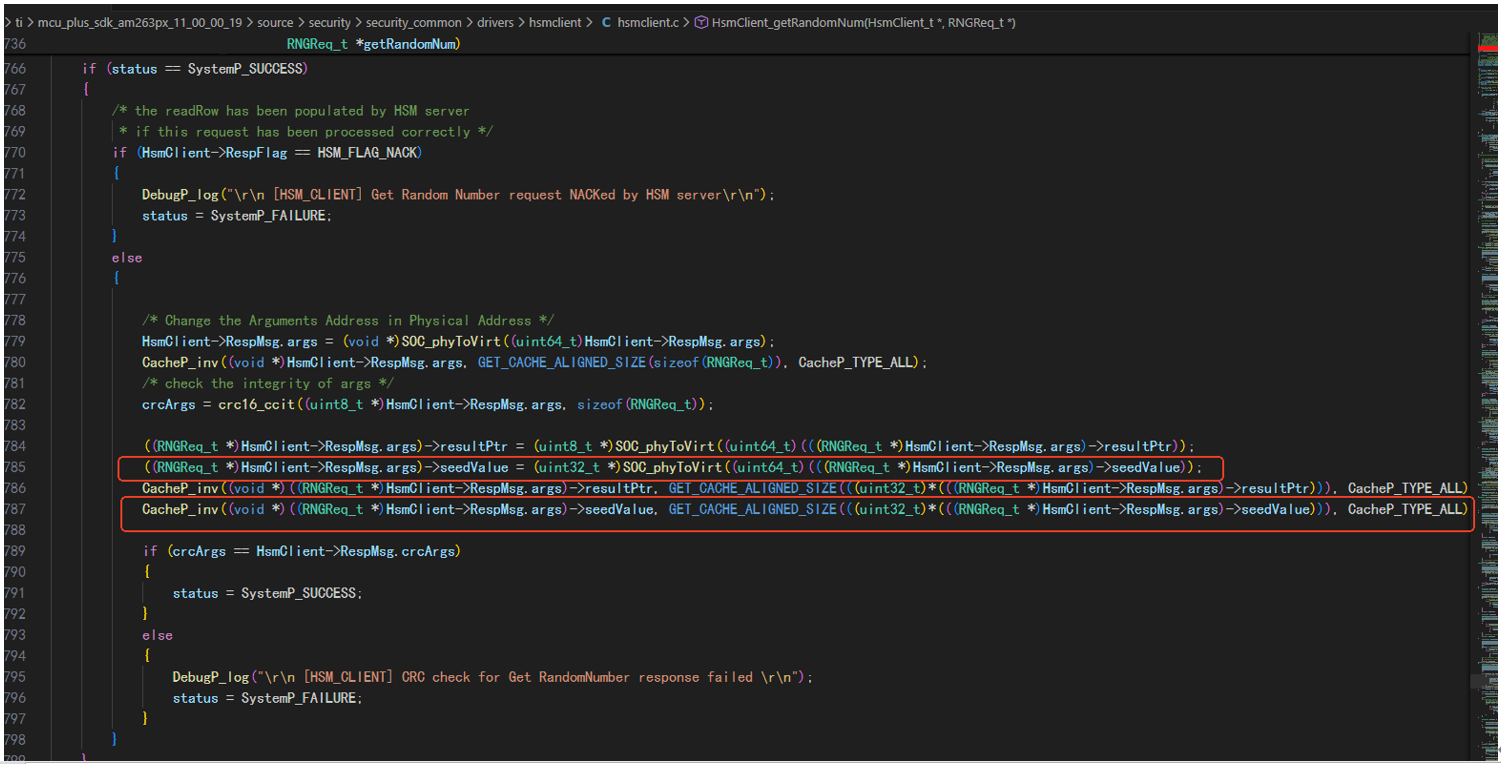This screenshot has width=1501, height=764.
Task: Click DebugP_log on line 772
Action: [x=176, y=194]
